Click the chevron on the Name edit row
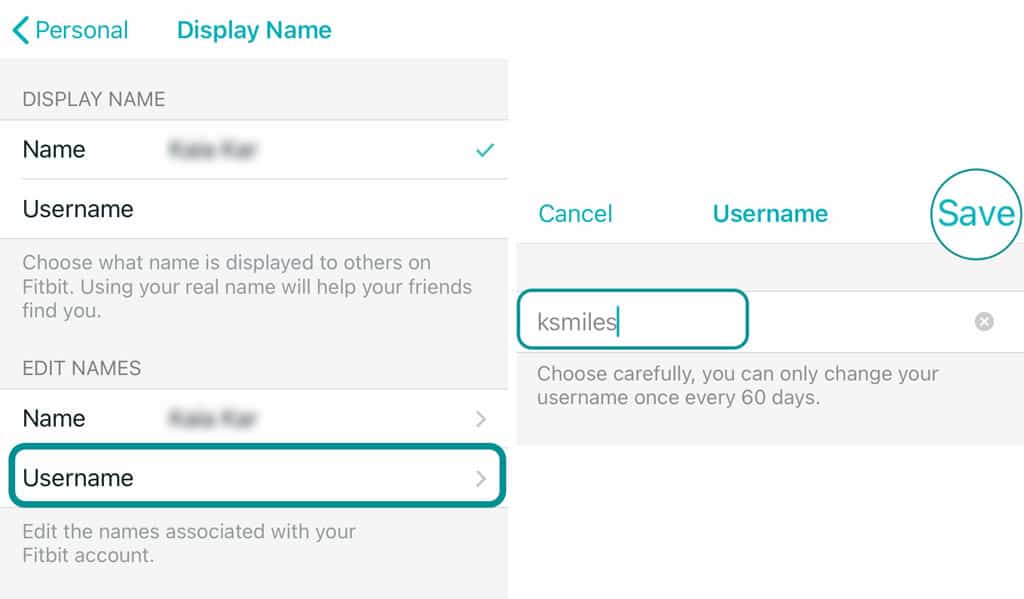This screenshot has height=599, width=1024. (x=481, y=419)
